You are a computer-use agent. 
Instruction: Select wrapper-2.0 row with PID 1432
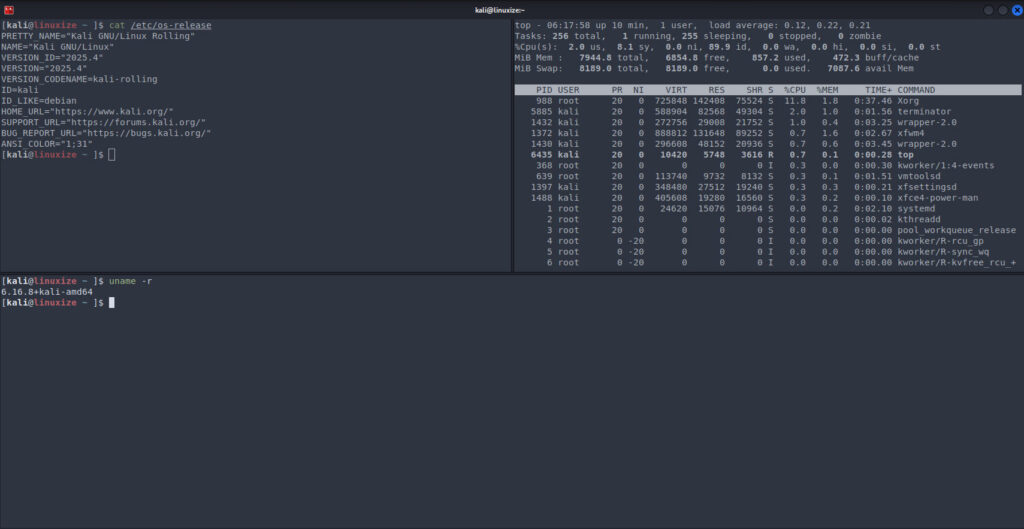coord(768,122)
